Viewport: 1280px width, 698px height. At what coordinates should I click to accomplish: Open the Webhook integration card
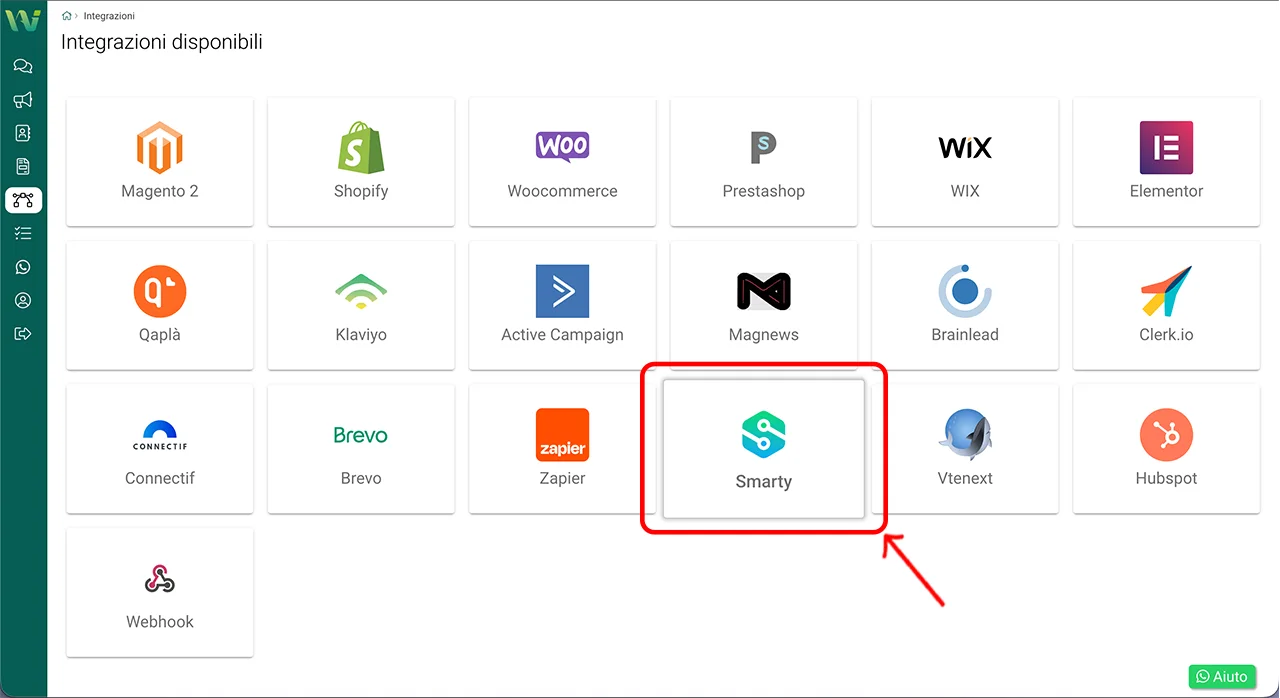[160, 592]
